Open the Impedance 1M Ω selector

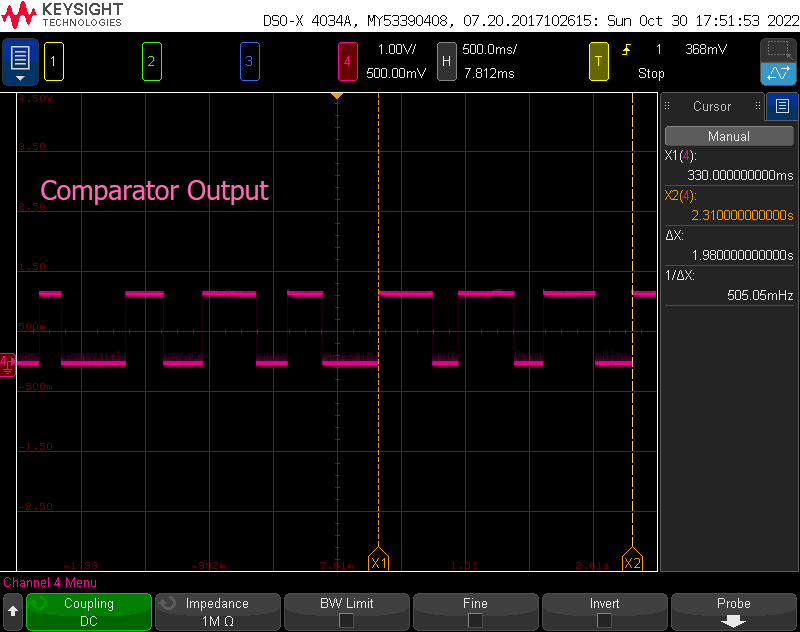click(217, 611)
